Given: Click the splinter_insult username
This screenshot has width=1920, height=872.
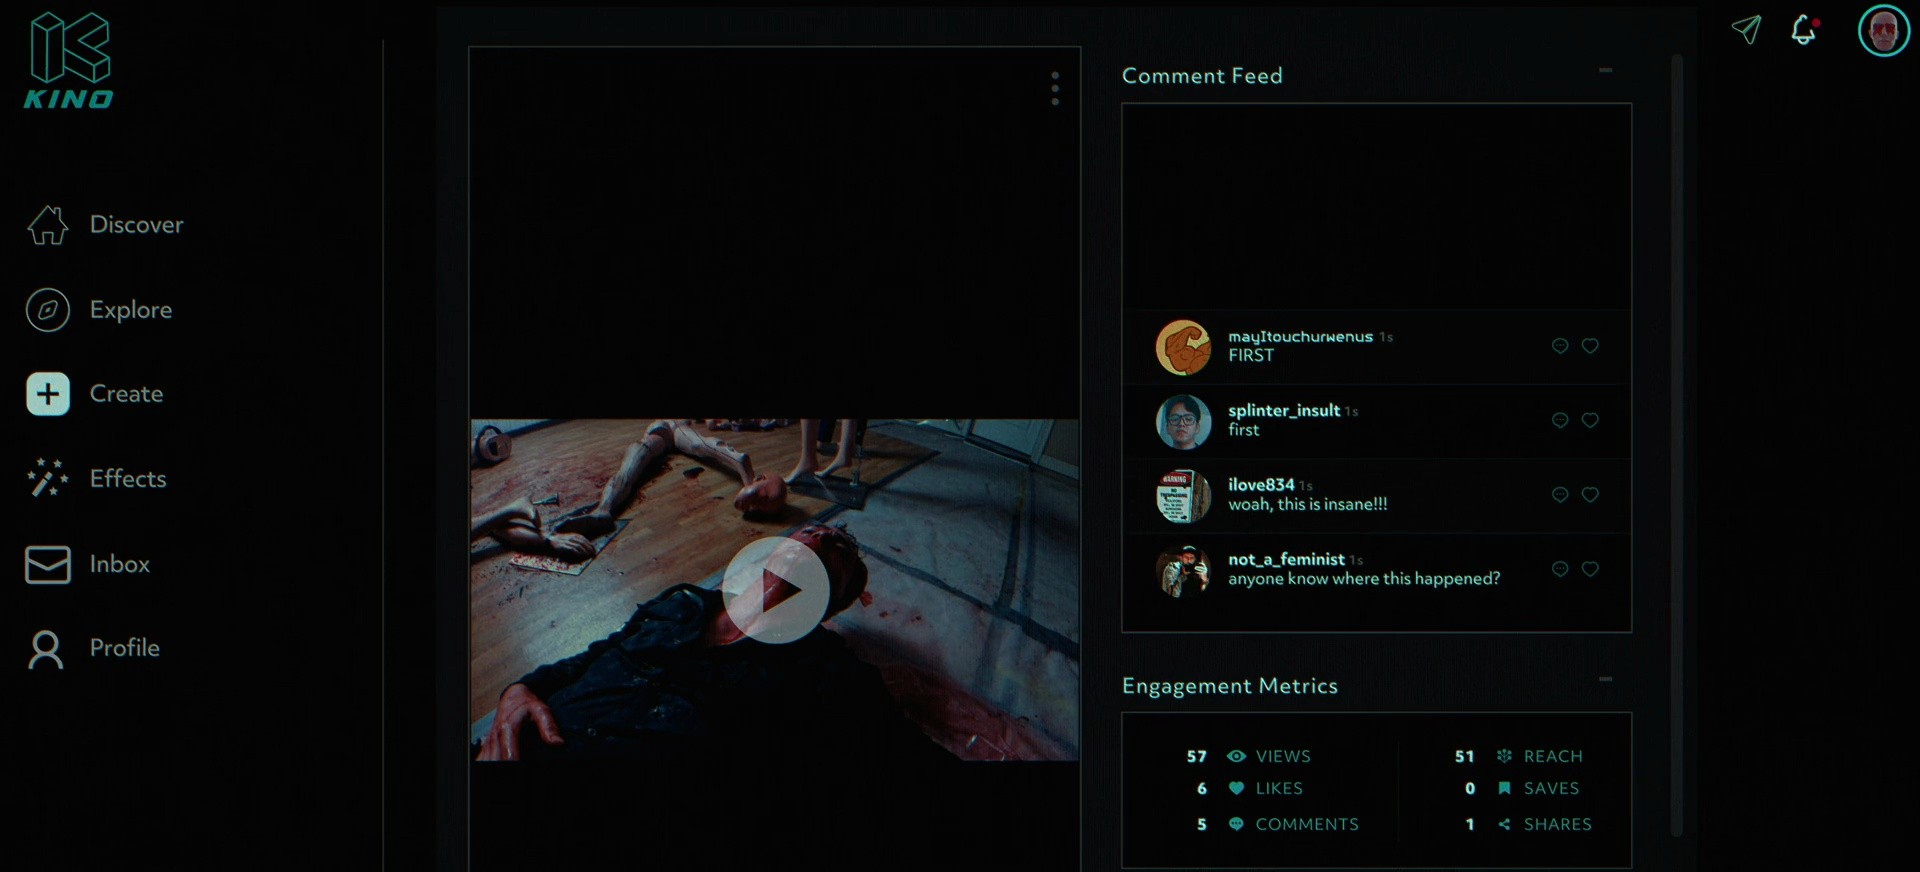Looking at the screenshot, I should (x=1284, y=411).
